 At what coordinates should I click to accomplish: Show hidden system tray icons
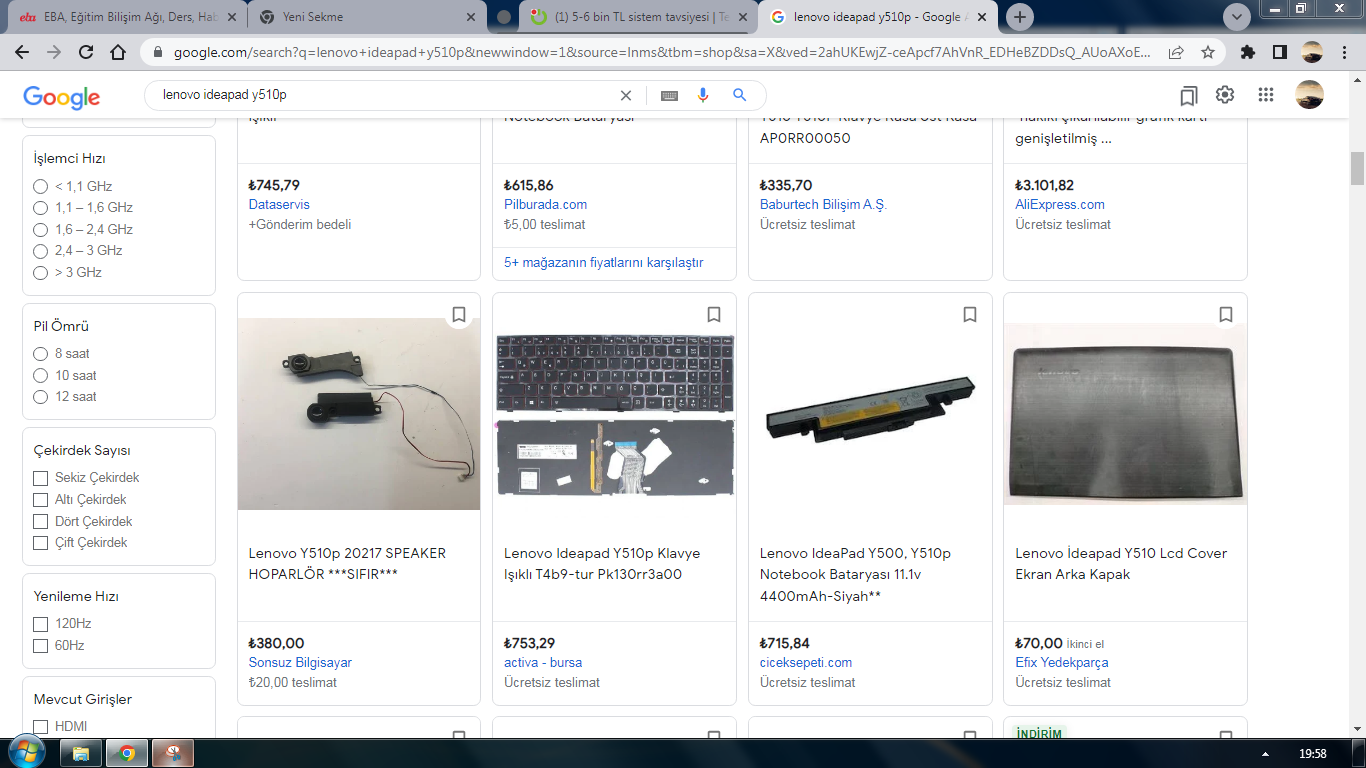(1265, 753)
